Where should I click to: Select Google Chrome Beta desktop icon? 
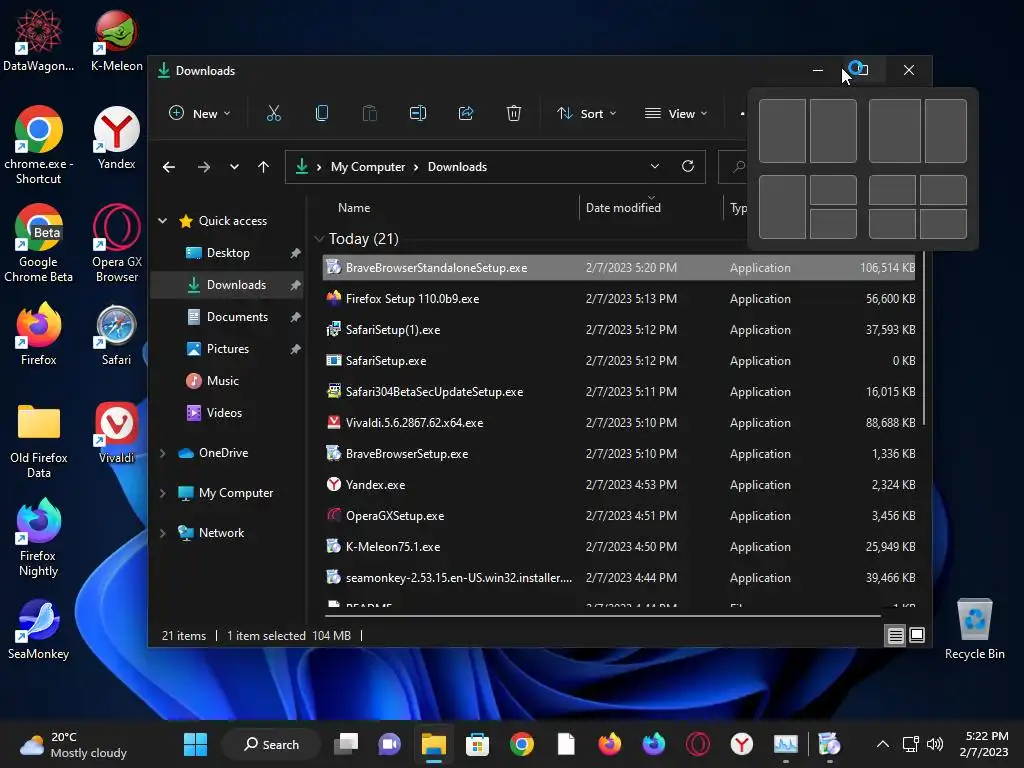(39, 243)
